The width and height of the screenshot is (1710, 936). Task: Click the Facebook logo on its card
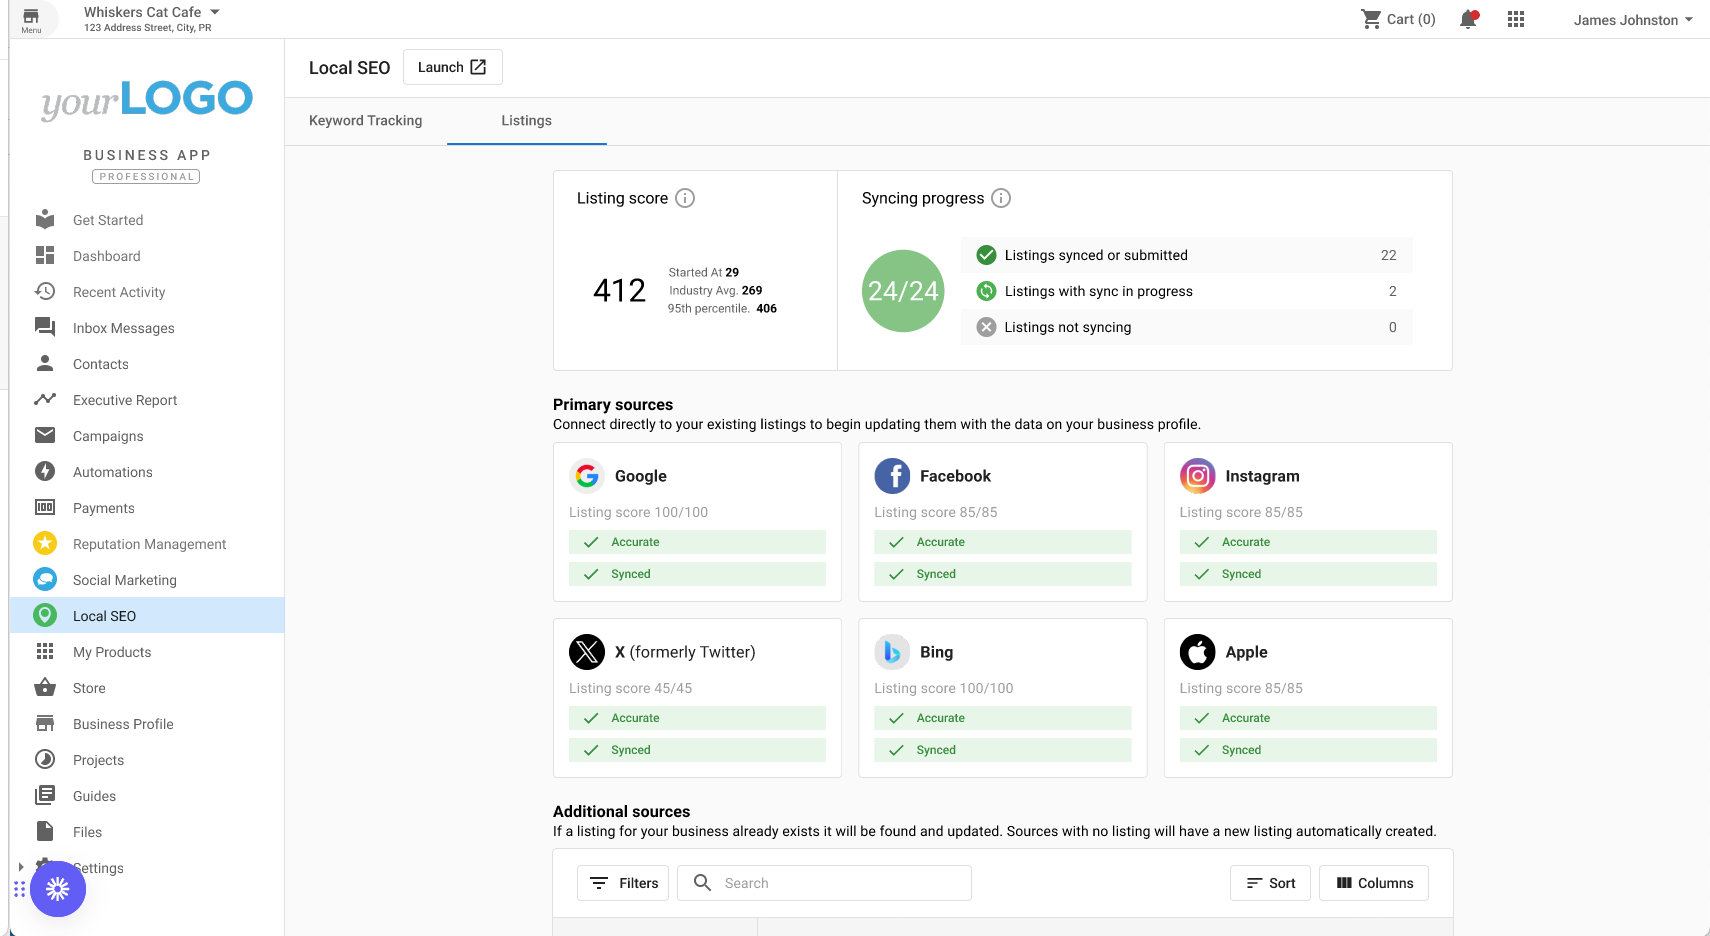893,476
